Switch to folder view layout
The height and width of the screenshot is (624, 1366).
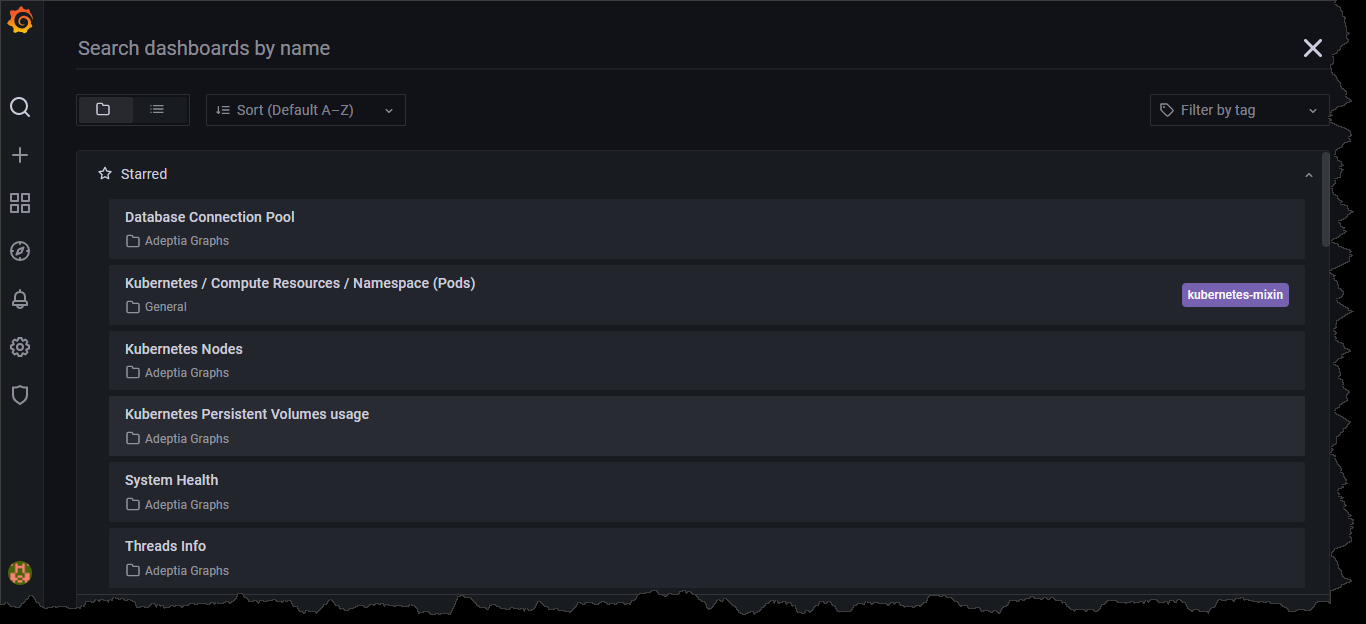[105, 110]
